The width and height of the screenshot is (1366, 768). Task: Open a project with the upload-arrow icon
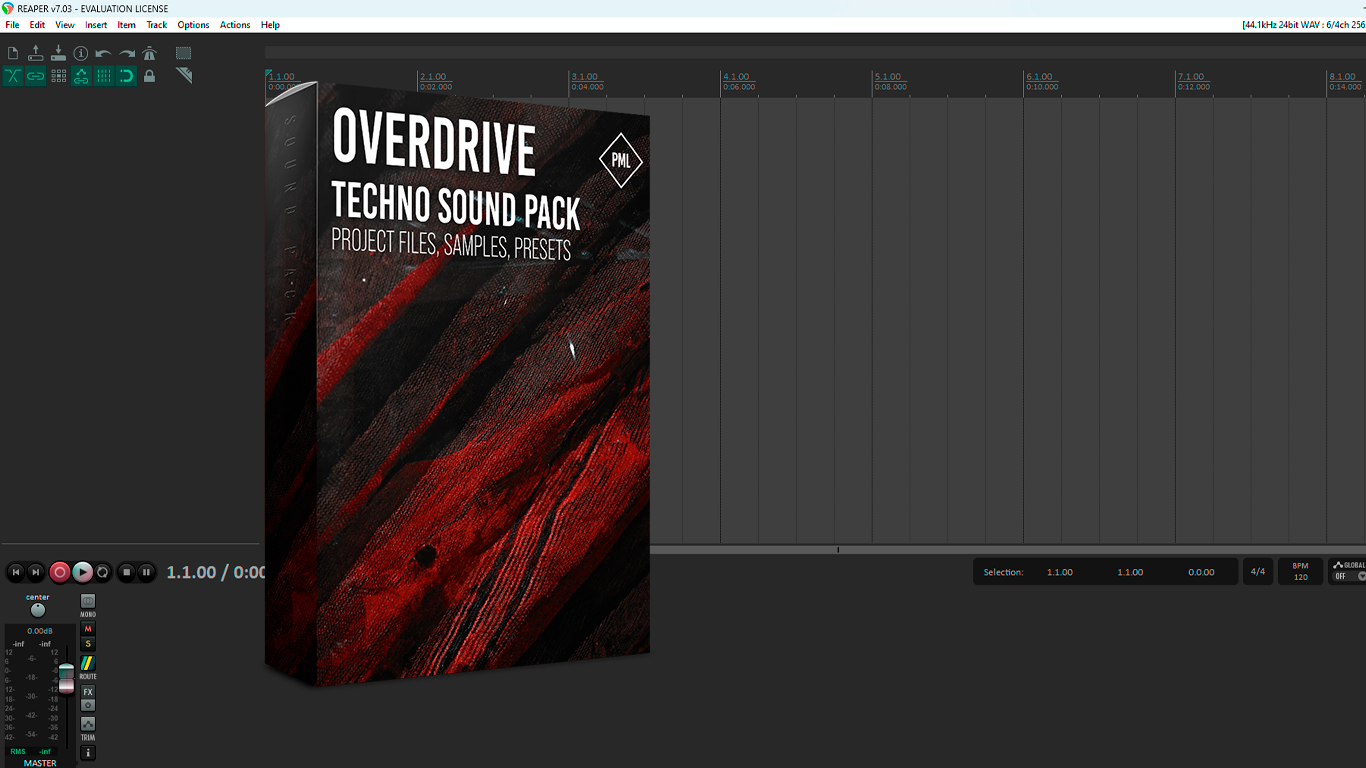click(36, 53)
